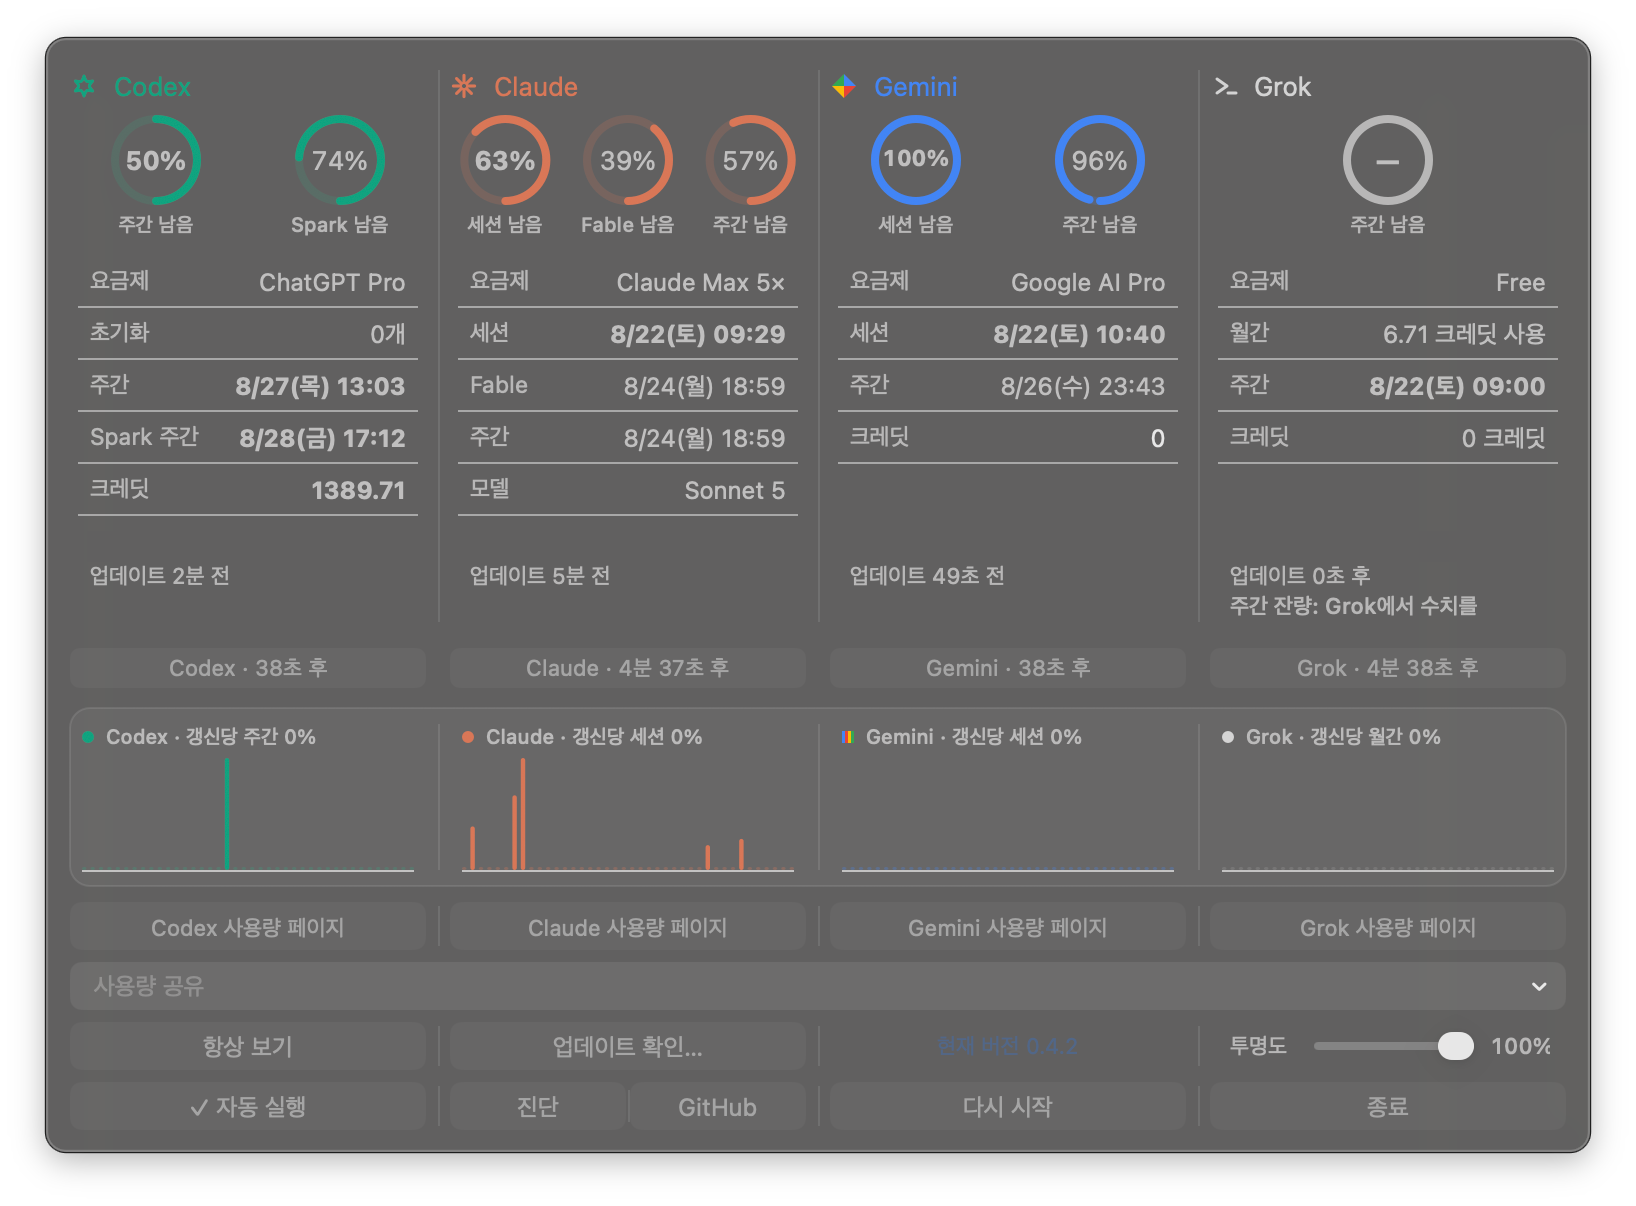Click the small Gemini marker beside chart label
This screenshot has width=1636, height=1206.
tap(848, 737)
